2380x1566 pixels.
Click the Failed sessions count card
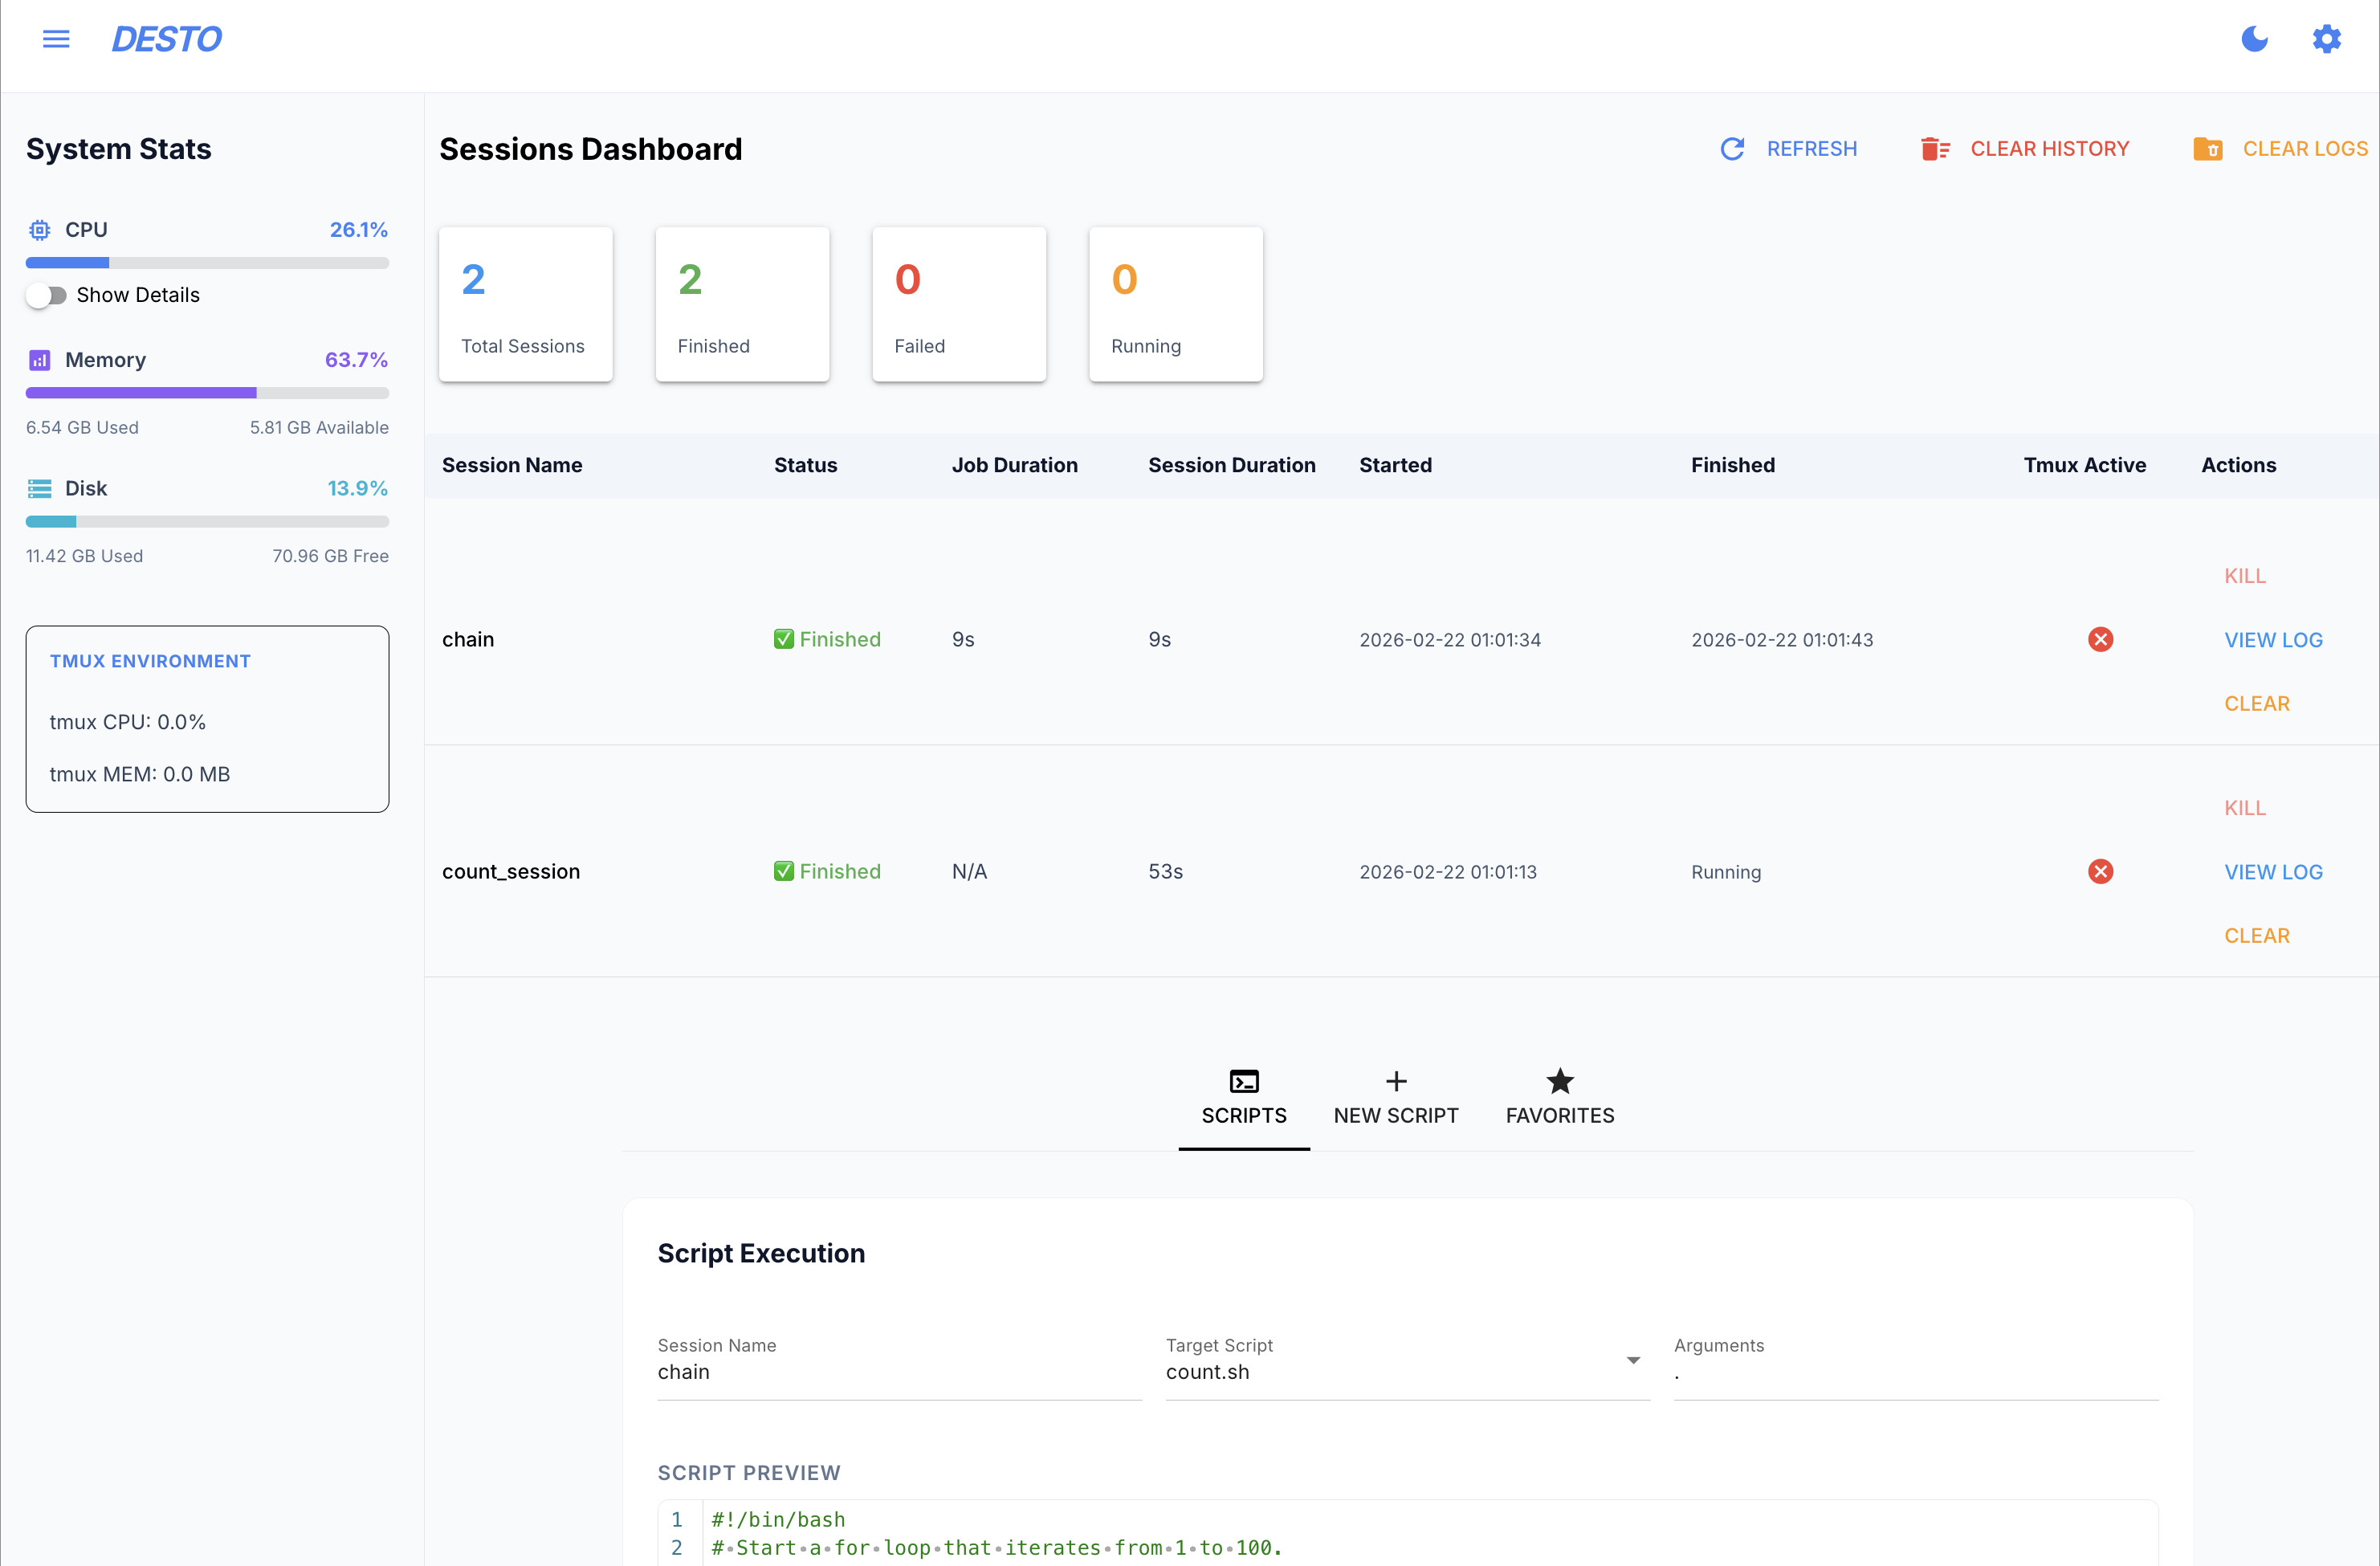click(959, 304)
